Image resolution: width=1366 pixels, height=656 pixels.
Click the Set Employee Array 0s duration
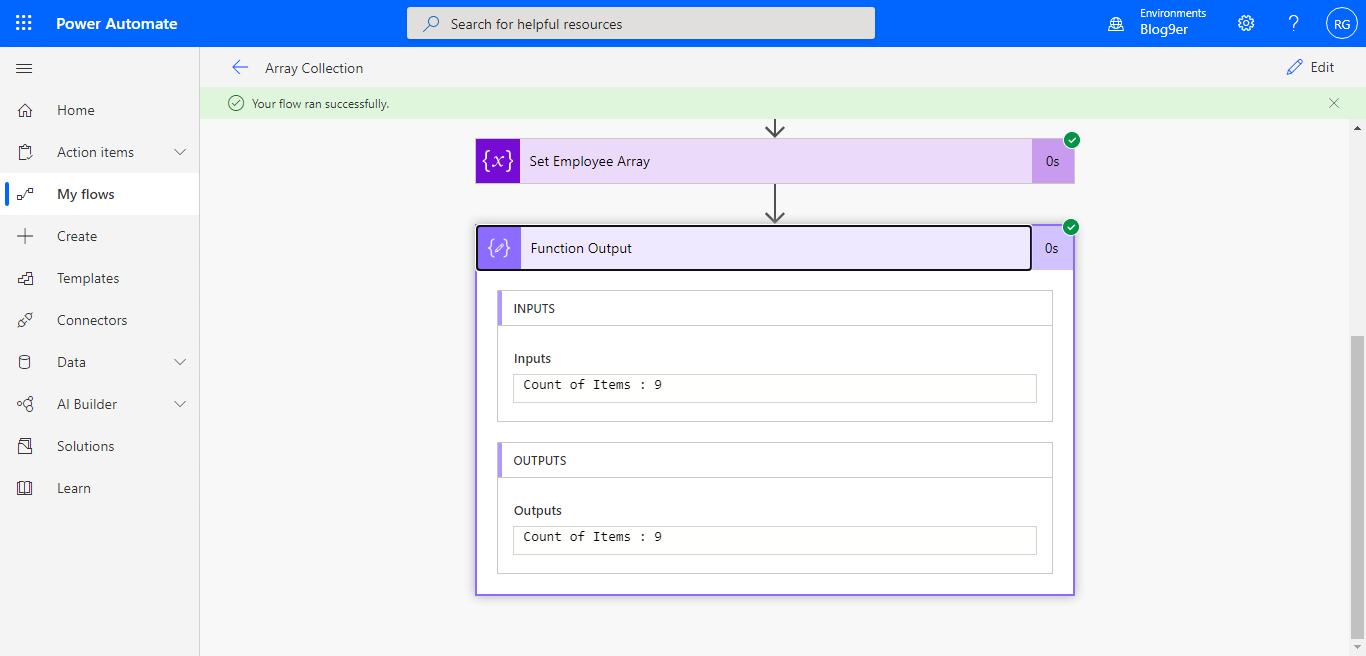[x=1053, y=161]
